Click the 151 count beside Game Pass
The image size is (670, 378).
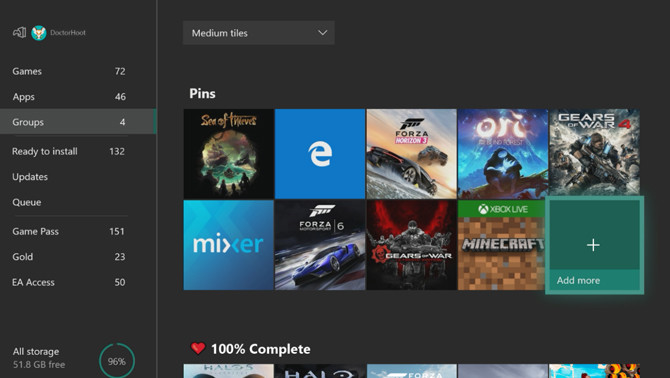tap(117, 231)
